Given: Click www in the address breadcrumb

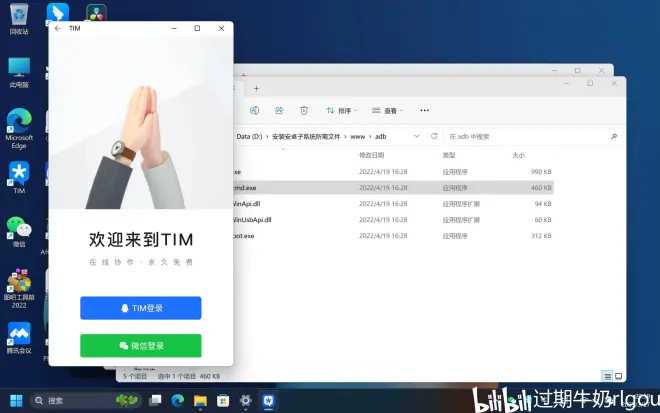Looking at the screenshot, I should [x=358, y=136].
